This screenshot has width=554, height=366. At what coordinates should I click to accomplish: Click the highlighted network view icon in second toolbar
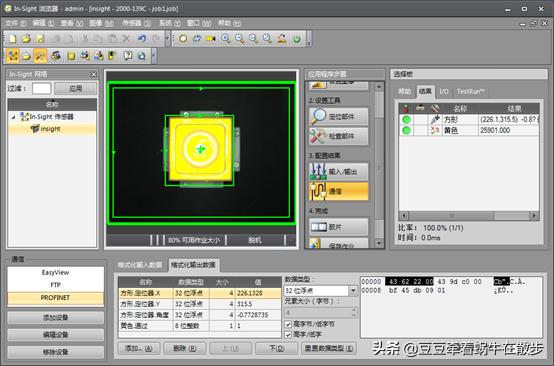13,56
